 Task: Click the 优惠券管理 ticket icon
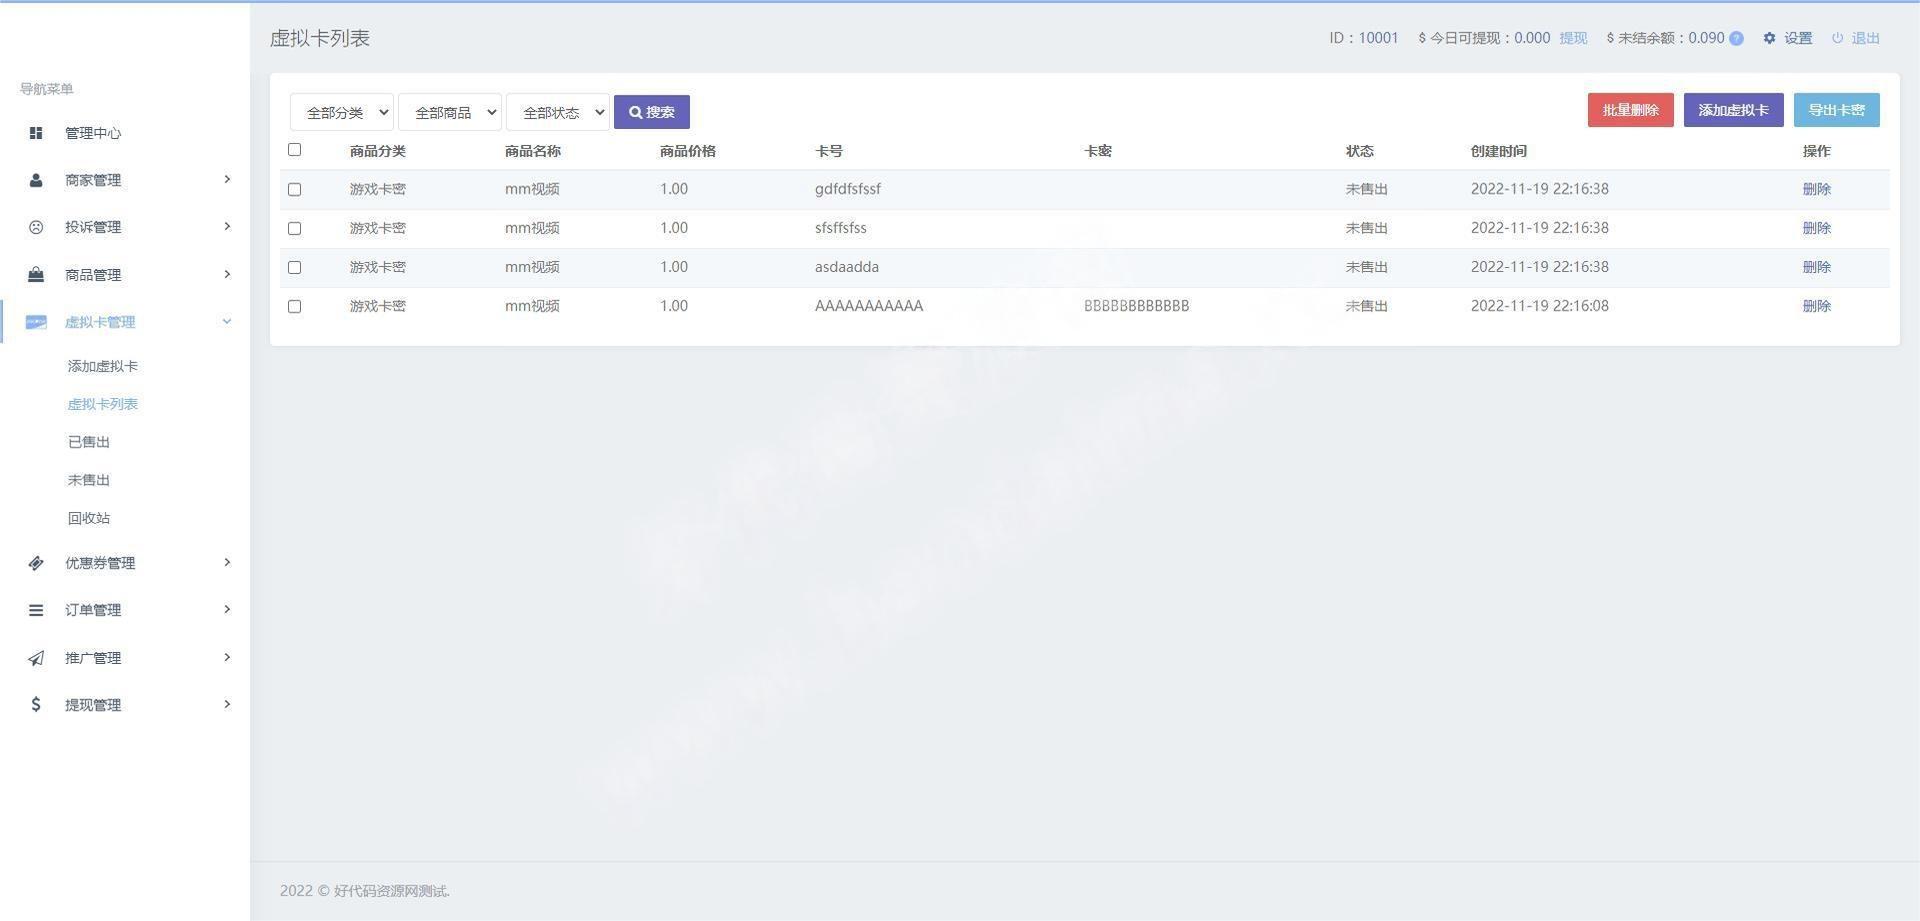click(36, 563)
